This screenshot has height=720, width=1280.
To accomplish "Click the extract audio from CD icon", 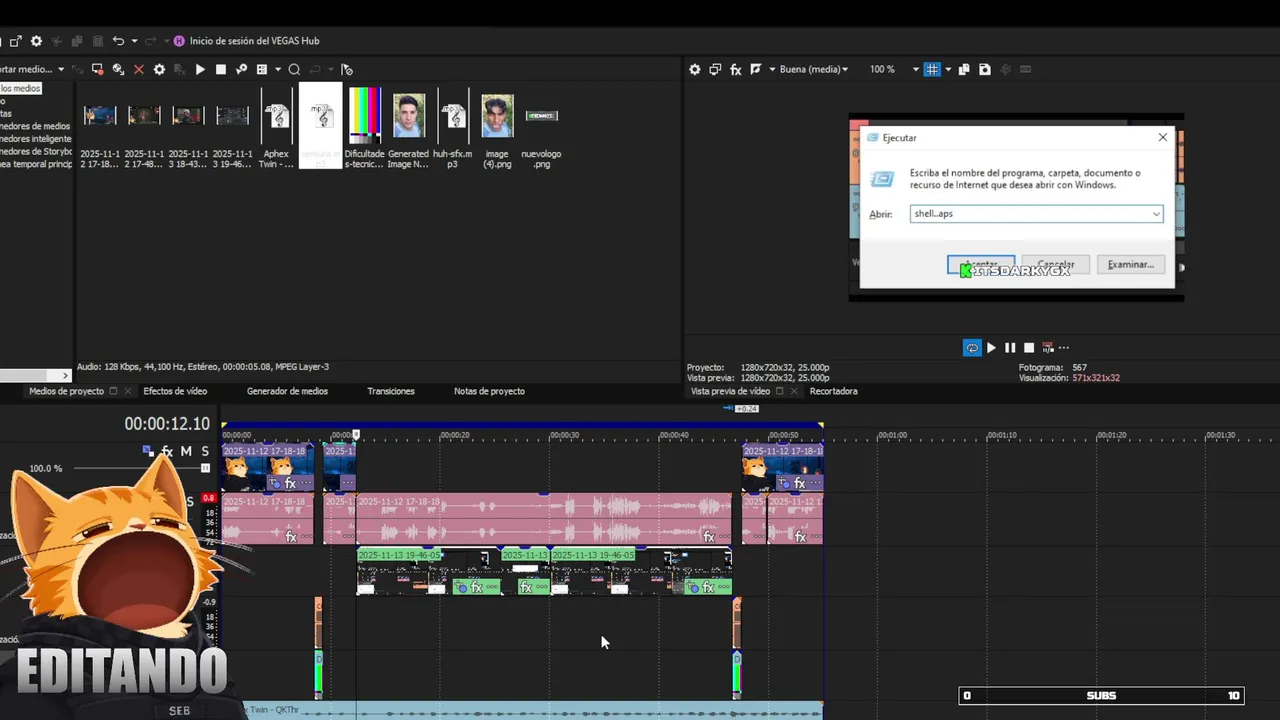I will [x=118, y=70].
